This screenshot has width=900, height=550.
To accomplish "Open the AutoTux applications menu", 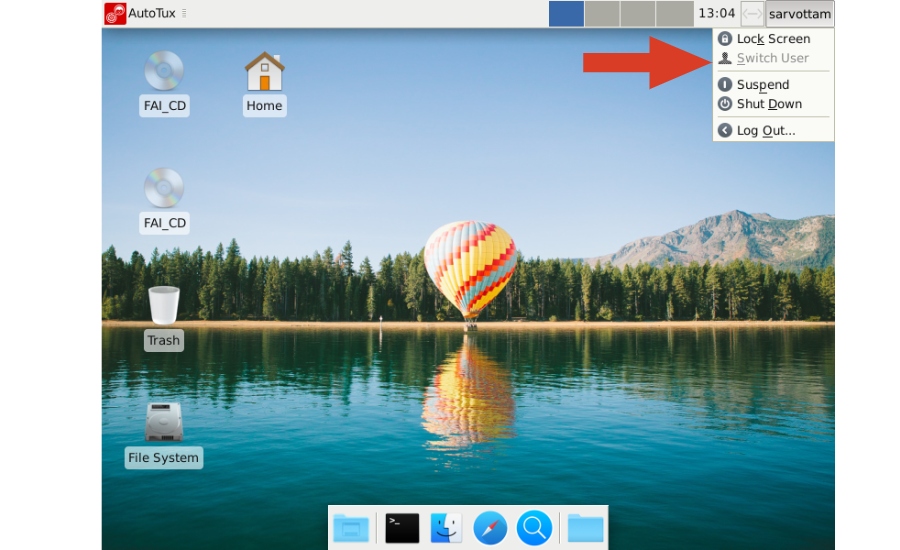I will 140,13.
